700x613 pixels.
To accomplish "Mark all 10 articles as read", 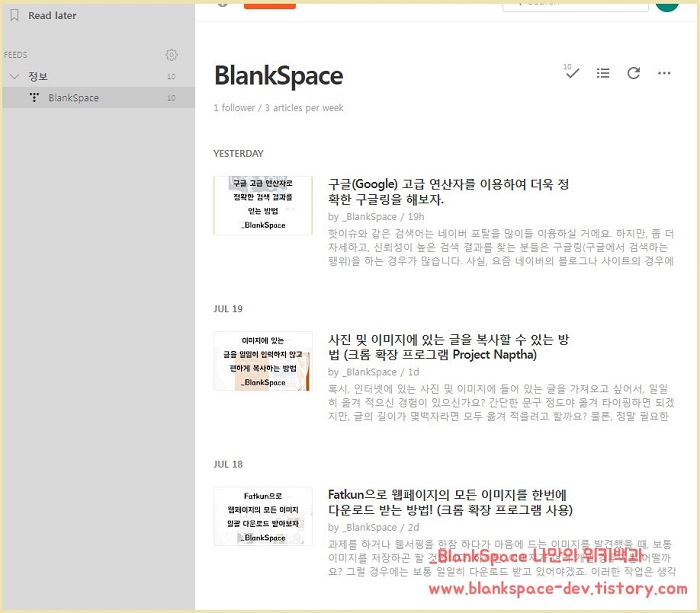I will point(571,71).
